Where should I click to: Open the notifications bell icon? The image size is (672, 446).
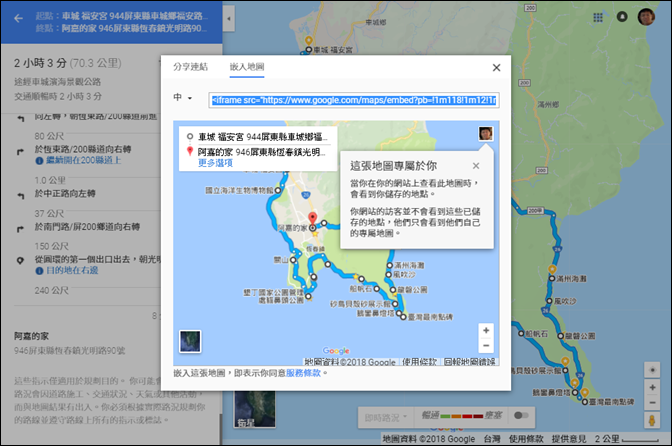click(x=622, y=17)
